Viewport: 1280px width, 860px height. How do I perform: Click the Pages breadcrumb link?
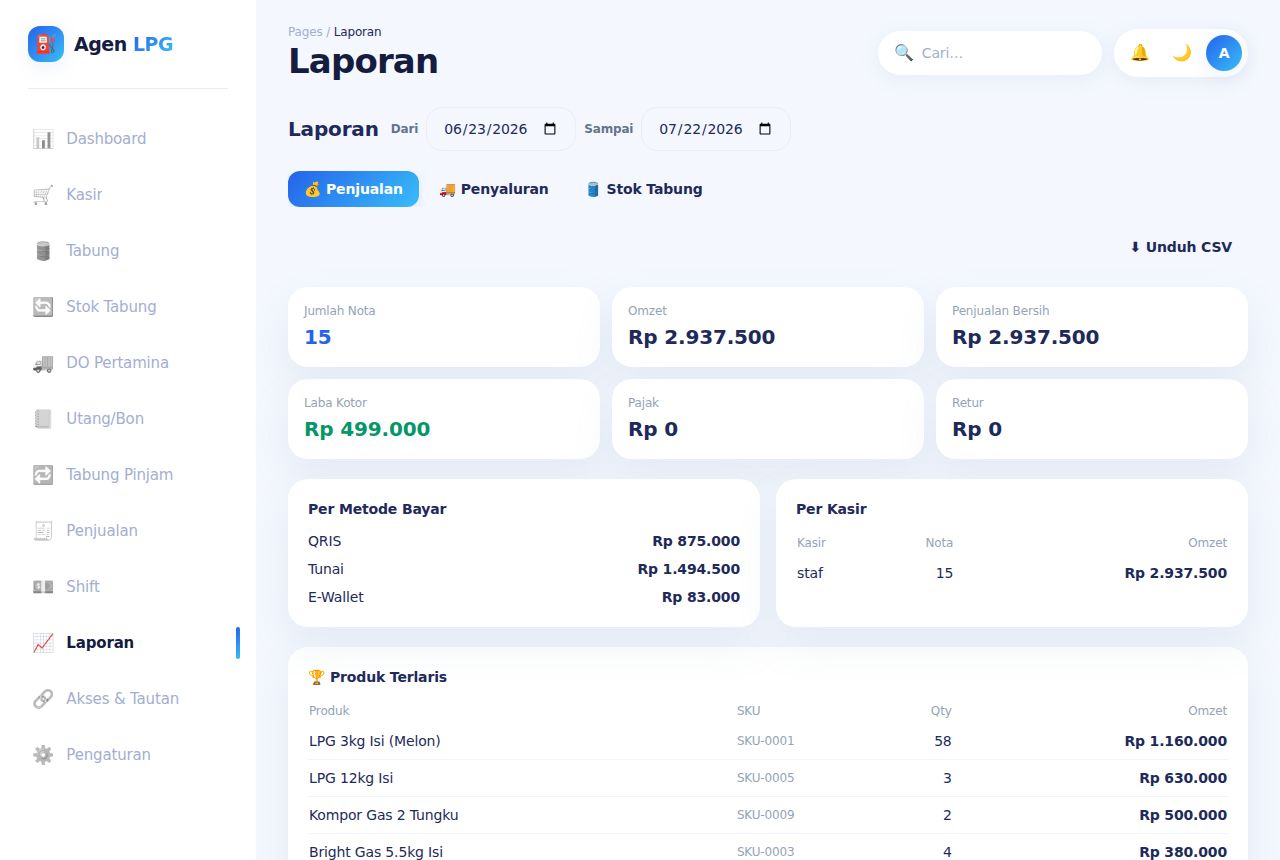click(x=305, y=32)
